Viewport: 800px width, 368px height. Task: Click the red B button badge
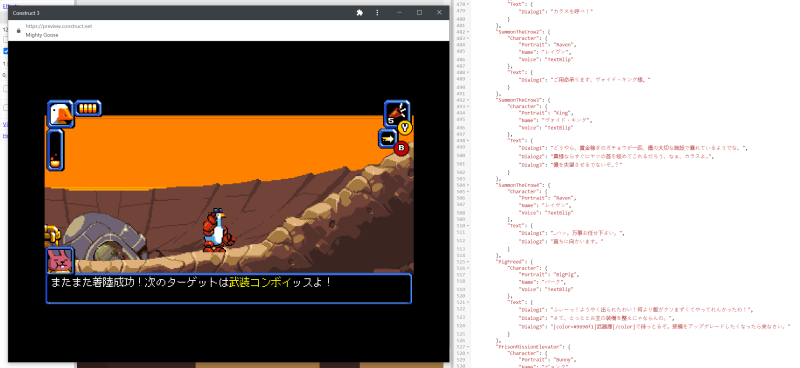pos(401,149)
